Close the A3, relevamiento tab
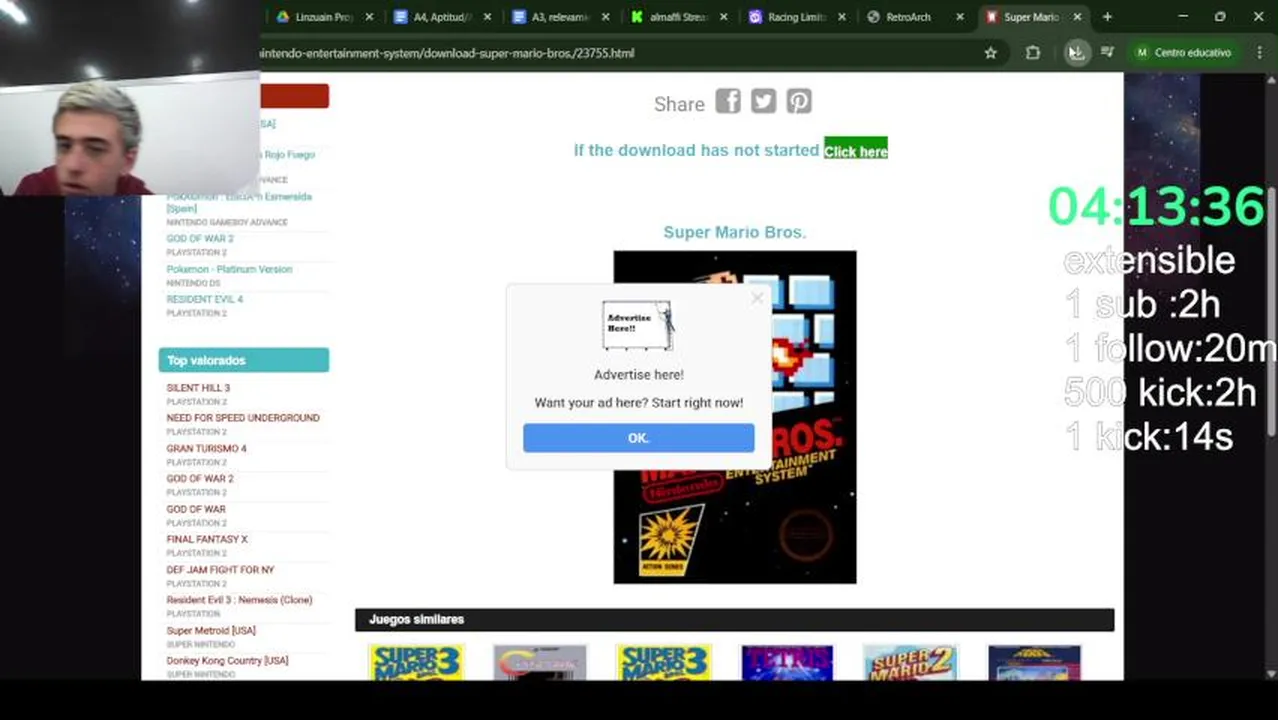This screenshot has width=1278, height=720. pos(605,17)
